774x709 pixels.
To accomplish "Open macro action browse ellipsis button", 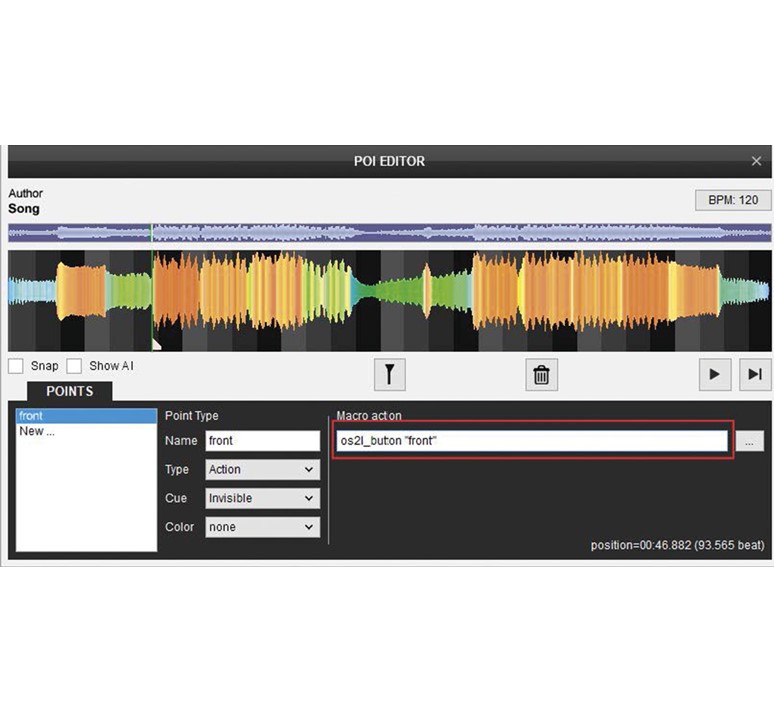I will pos(749,441).
